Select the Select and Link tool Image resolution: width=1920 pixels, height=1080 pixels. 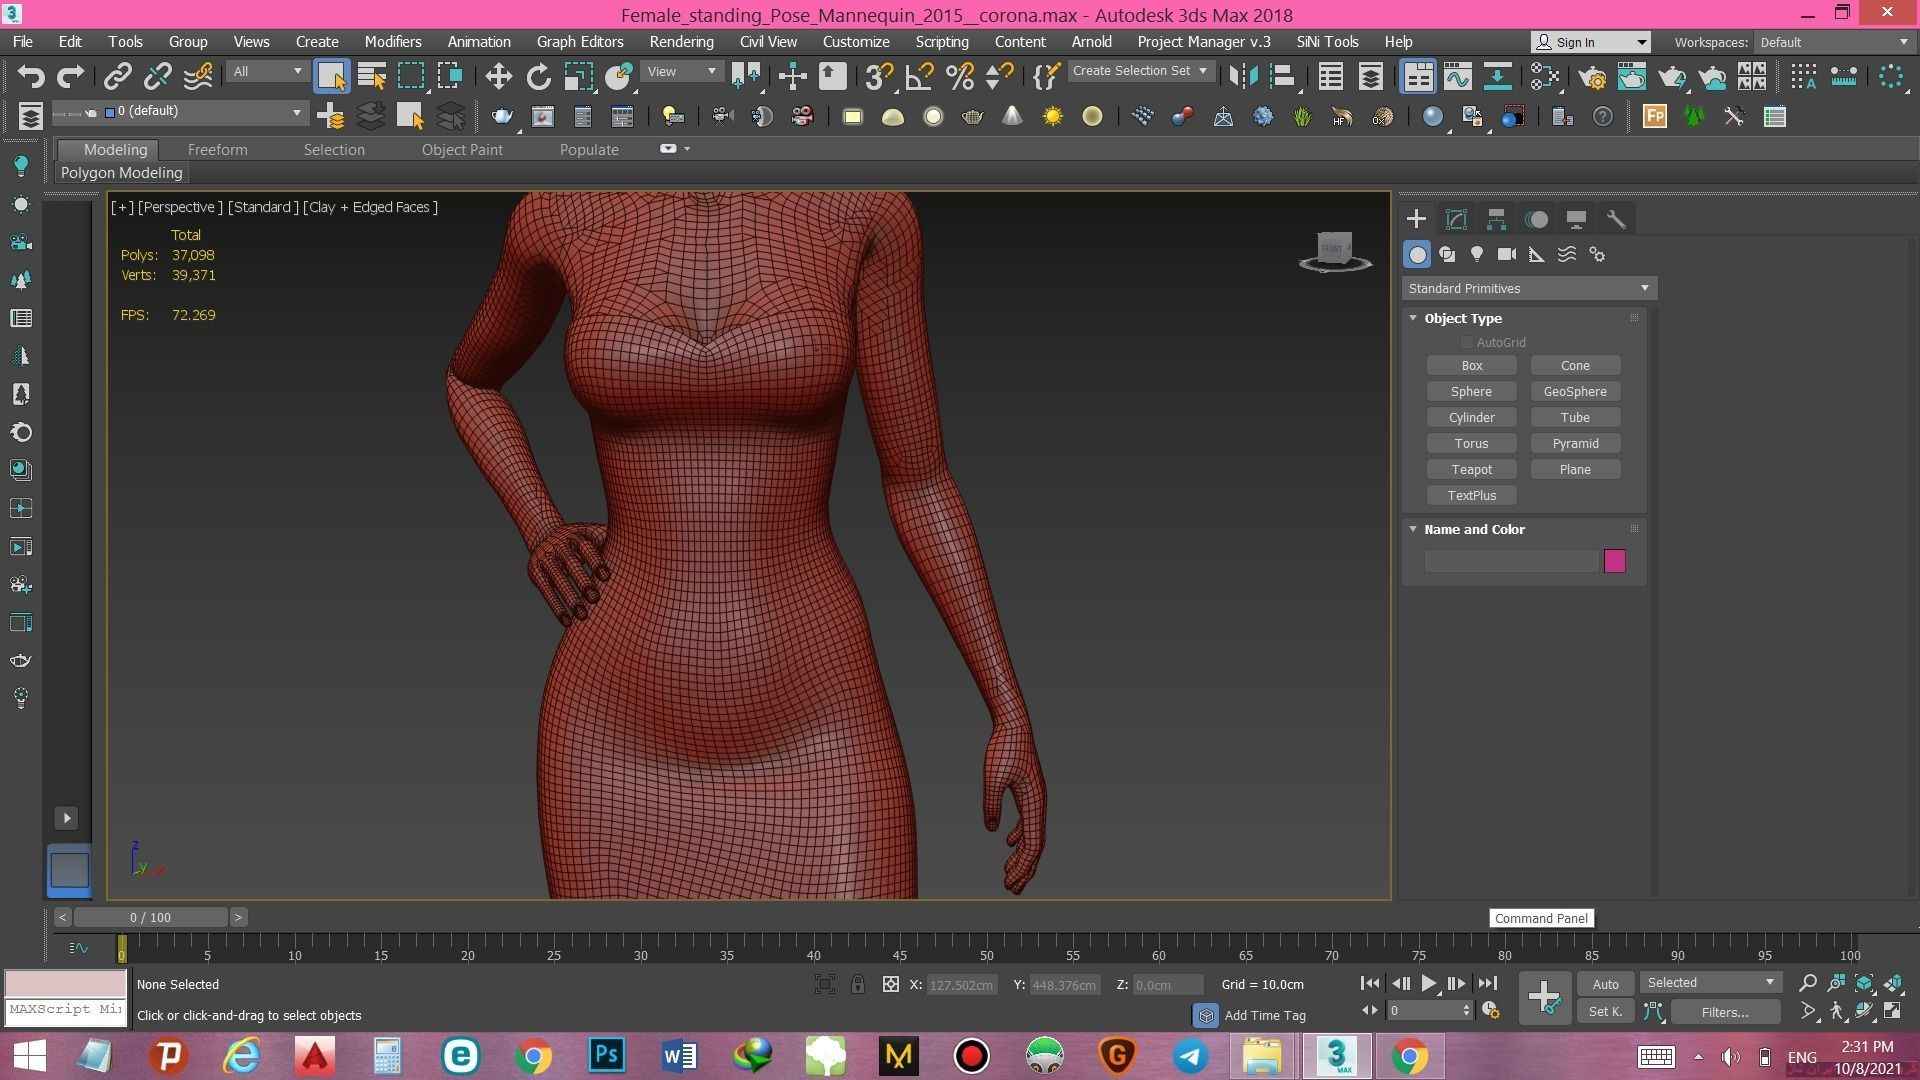pyautogui.click(x=118, y=76)
